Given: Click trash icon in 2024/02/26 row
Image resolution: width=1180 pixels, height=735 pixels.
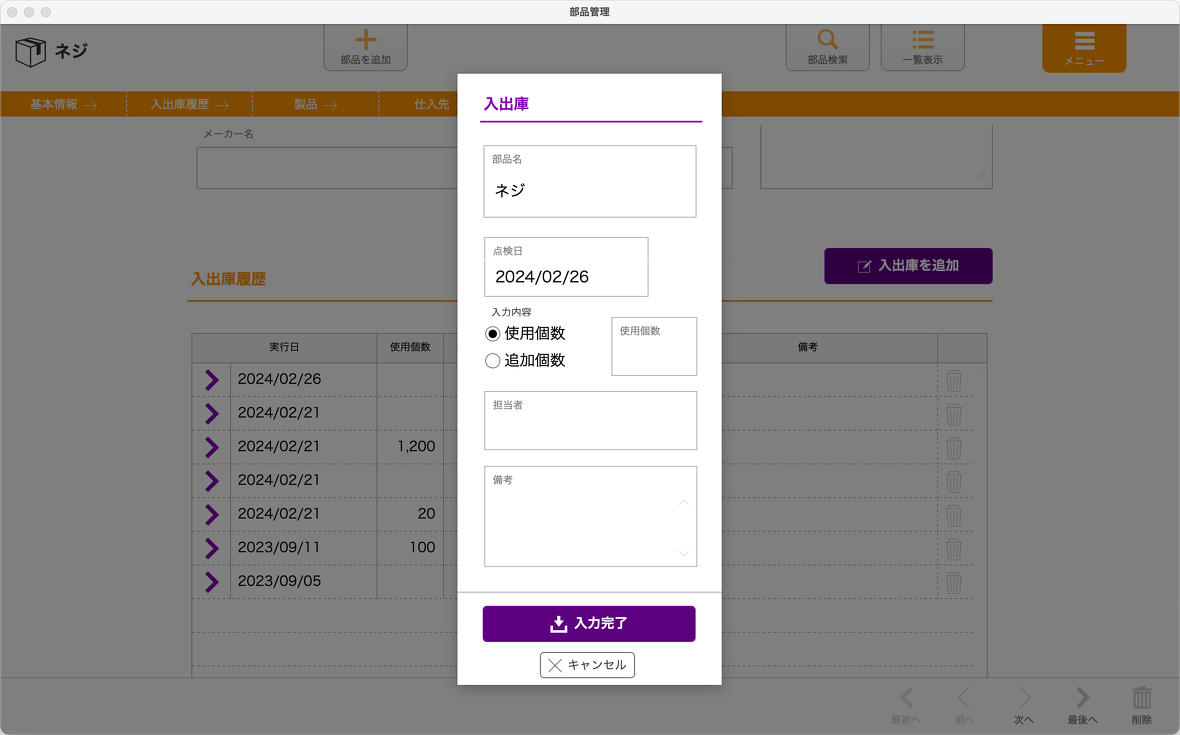Looking at the screenshot, I should (954, 380).
